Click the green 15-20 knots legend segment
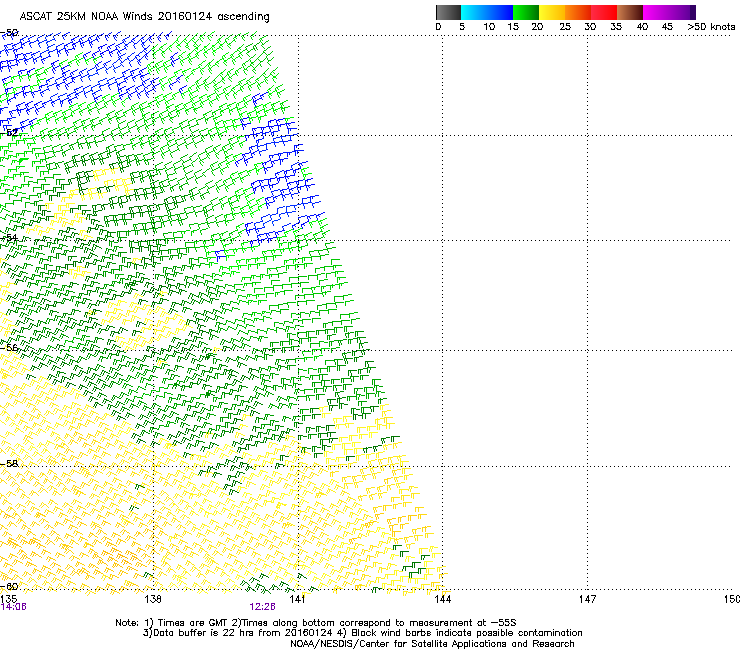This screenshot has width=740, height=650. coord(526,12)
